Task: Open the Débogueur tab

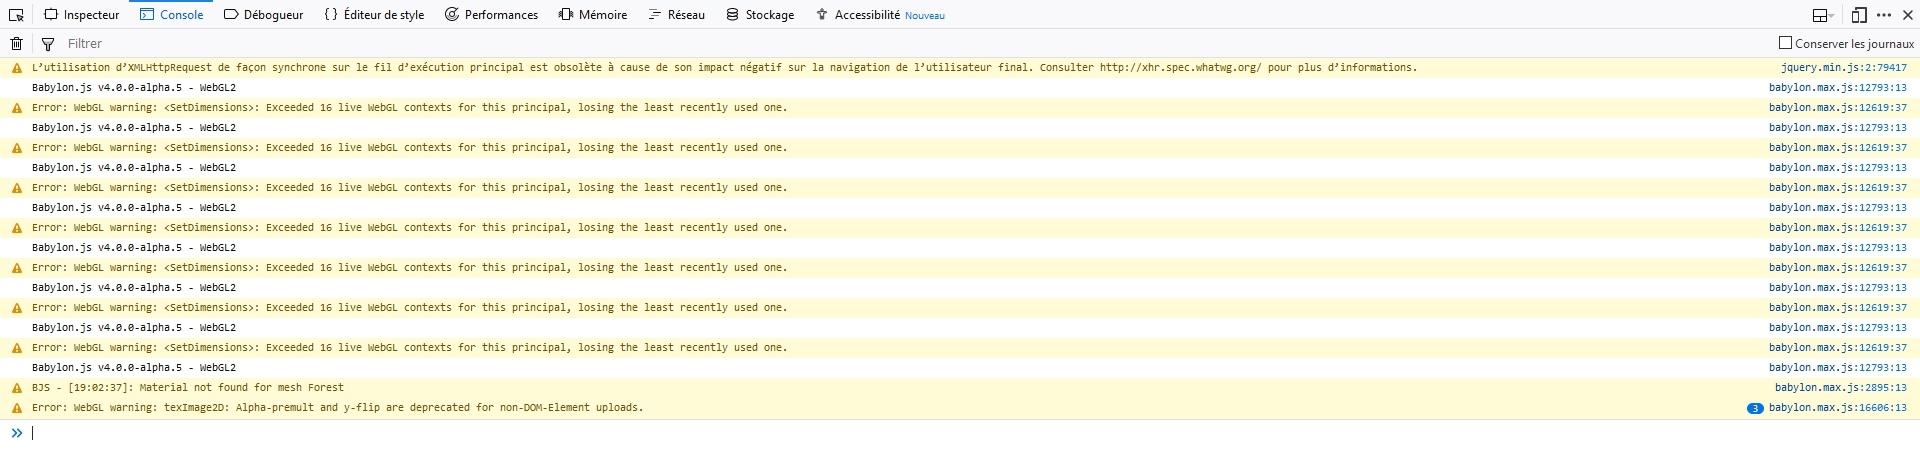Action: 263,15
